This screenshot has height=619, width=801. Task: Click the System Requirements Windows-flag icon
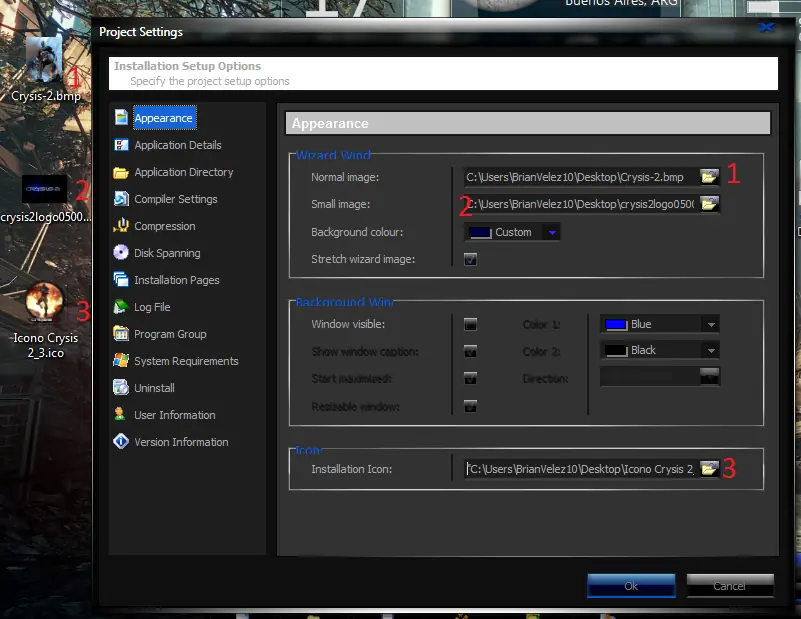(121, 361)
